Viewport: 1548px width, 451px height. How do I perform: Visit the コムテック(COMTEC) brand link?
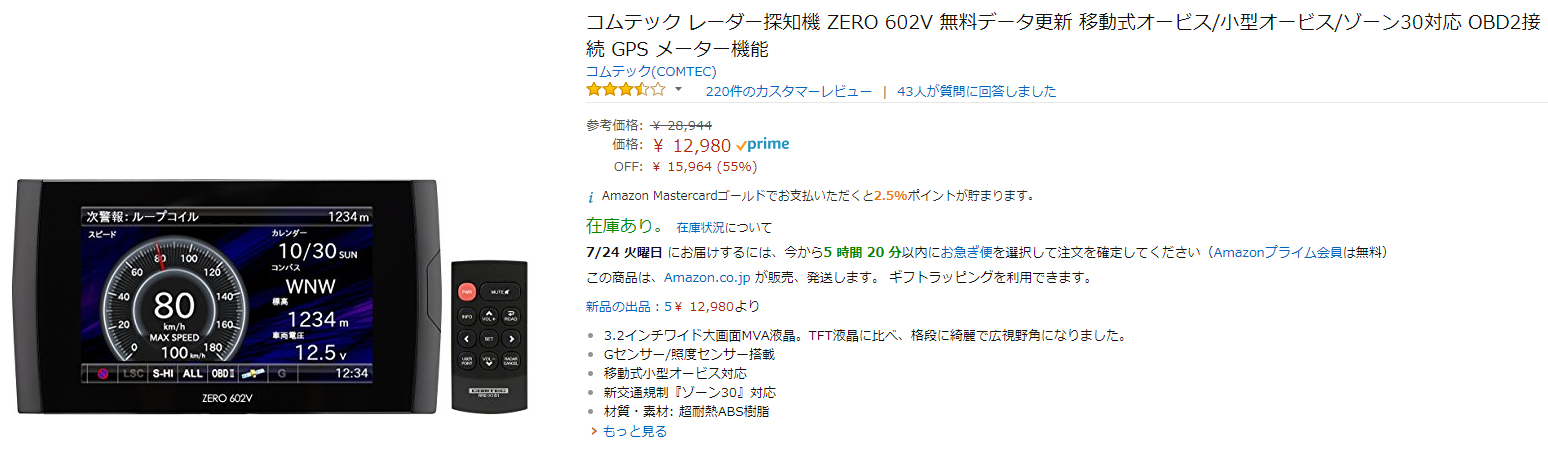650,71
